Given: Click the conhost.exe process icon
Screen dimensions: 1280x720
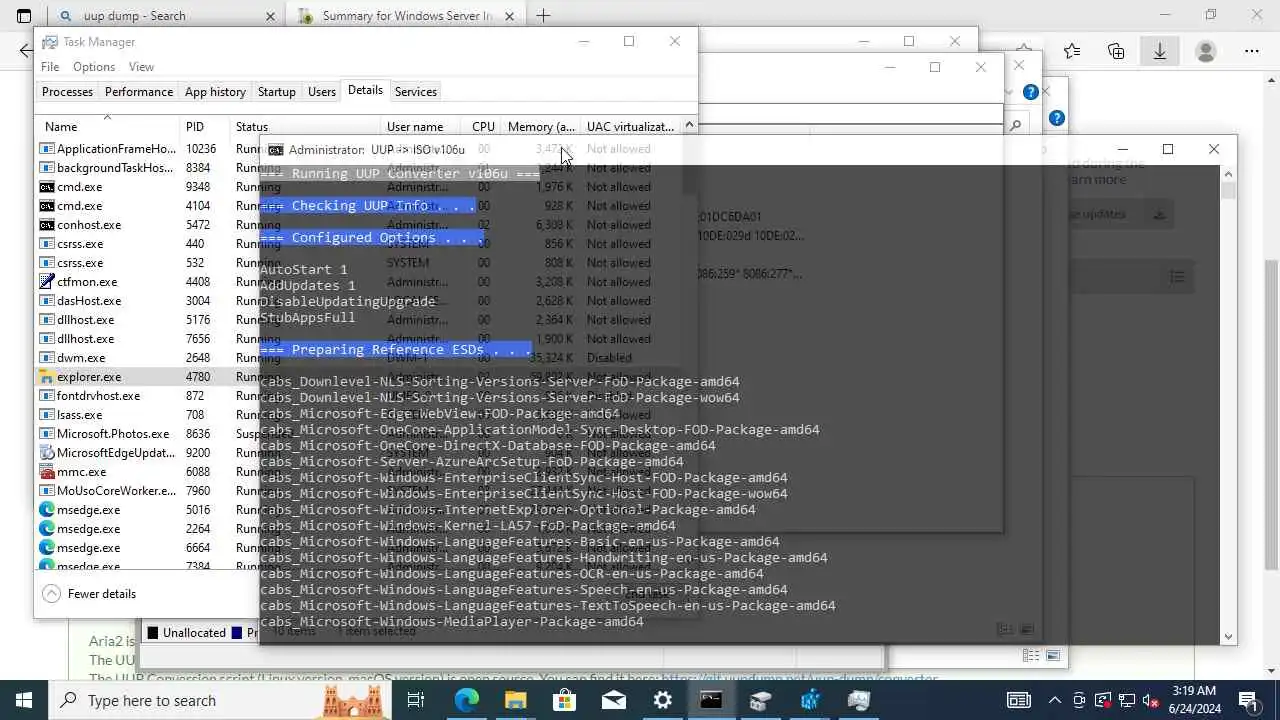Looking at the screenshot, I should click(x=46, y=225).
